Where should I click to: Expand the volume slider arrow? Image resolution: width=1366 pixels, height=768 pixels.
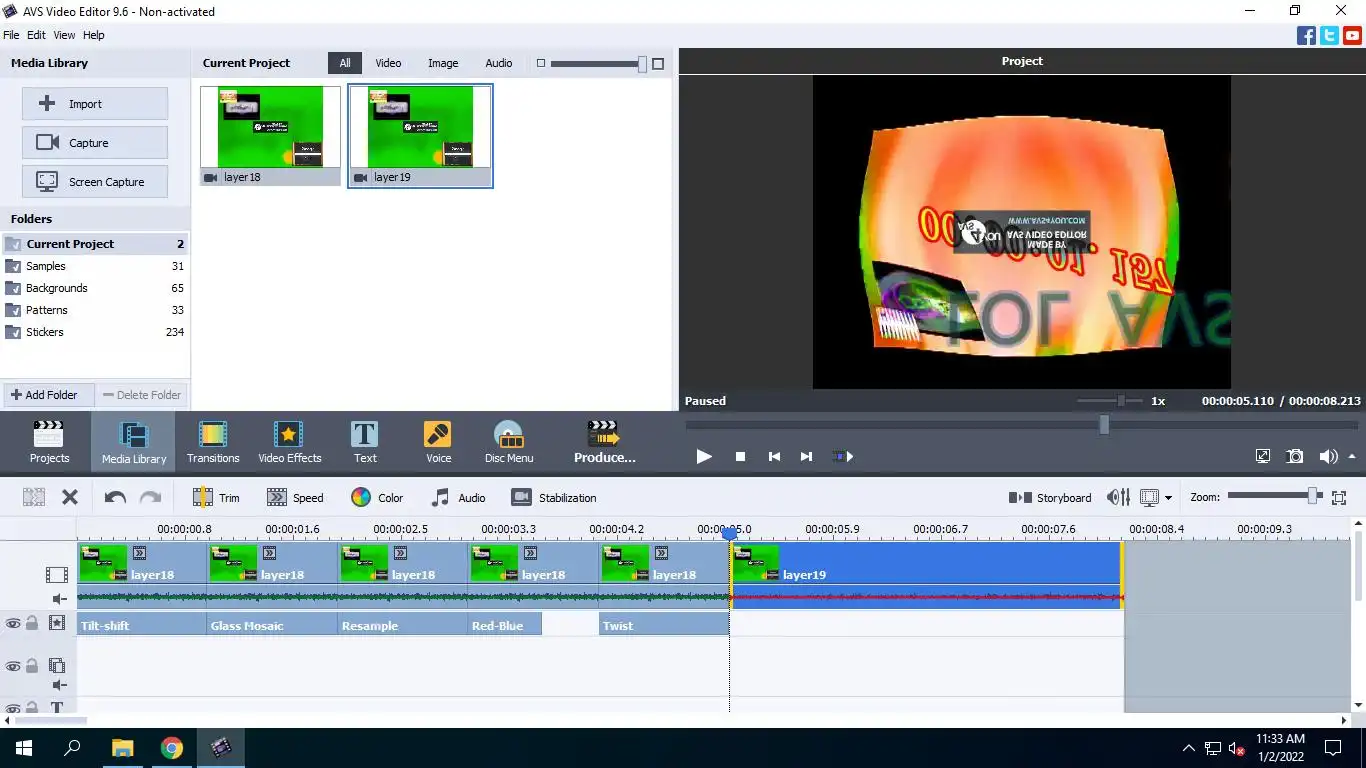(x=1352, y=456)
